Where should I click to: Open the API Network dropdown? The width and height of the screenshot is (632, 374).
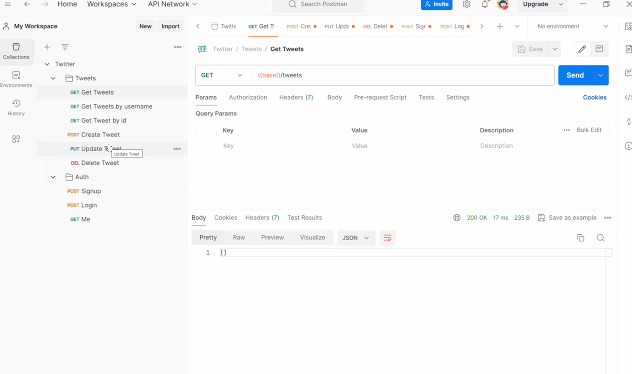173,4
